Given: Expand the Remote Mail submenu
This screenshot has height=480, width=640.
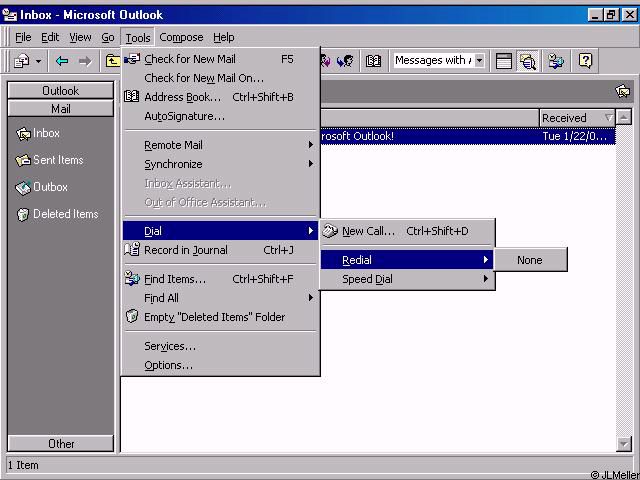Looking at the screenshot, I should pos(220,145).
